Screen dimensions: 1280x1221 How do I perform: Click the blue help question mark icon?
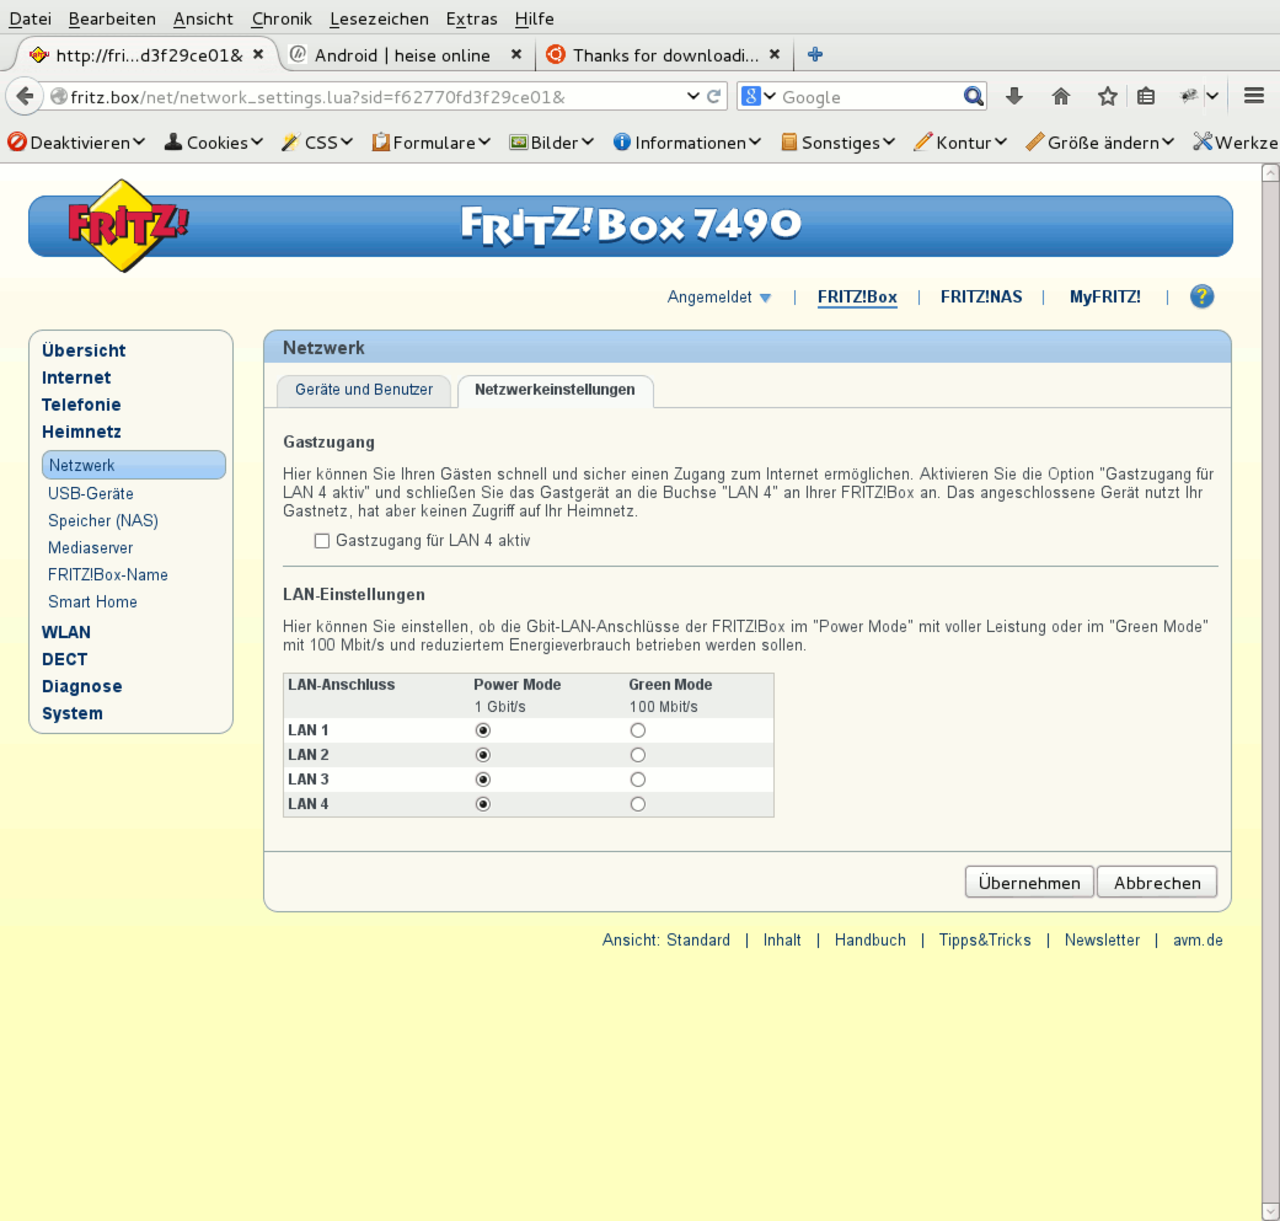click(1202, 296)
